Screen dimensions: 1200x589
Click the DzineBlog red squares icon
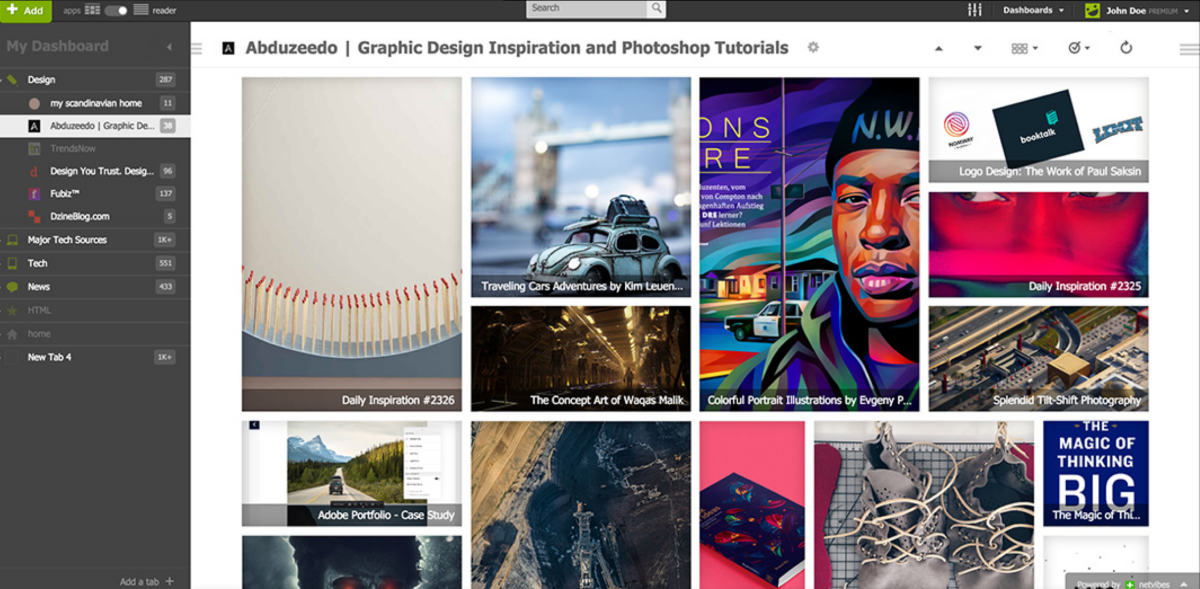(x=34, y=216)
